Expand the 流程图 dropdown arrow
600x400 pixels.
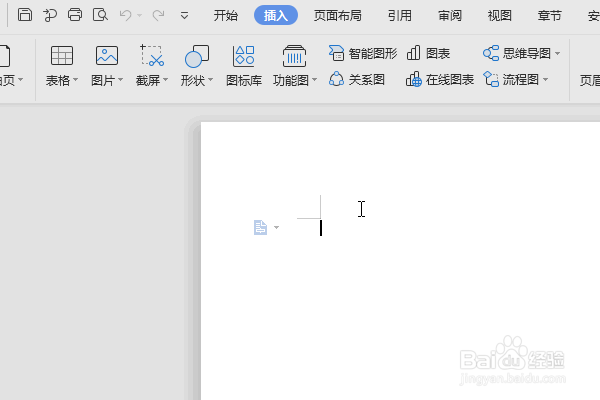(x=546, y=80)
